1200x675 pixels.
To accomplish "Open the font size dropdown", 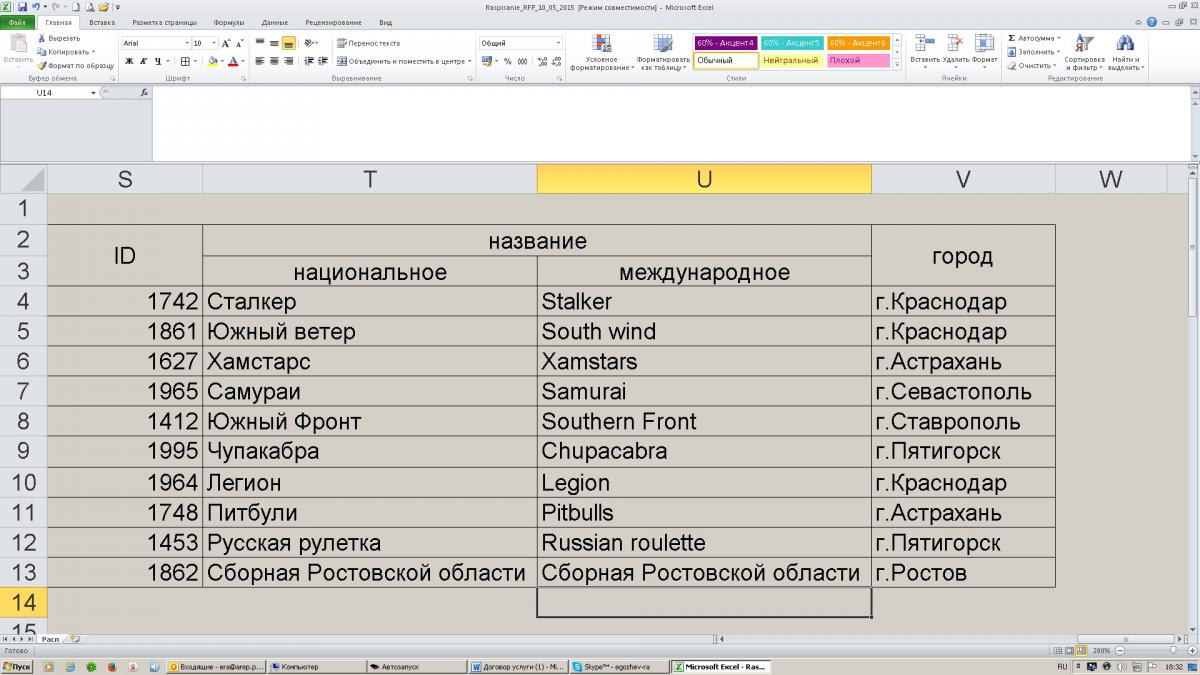I will [213, 43].
